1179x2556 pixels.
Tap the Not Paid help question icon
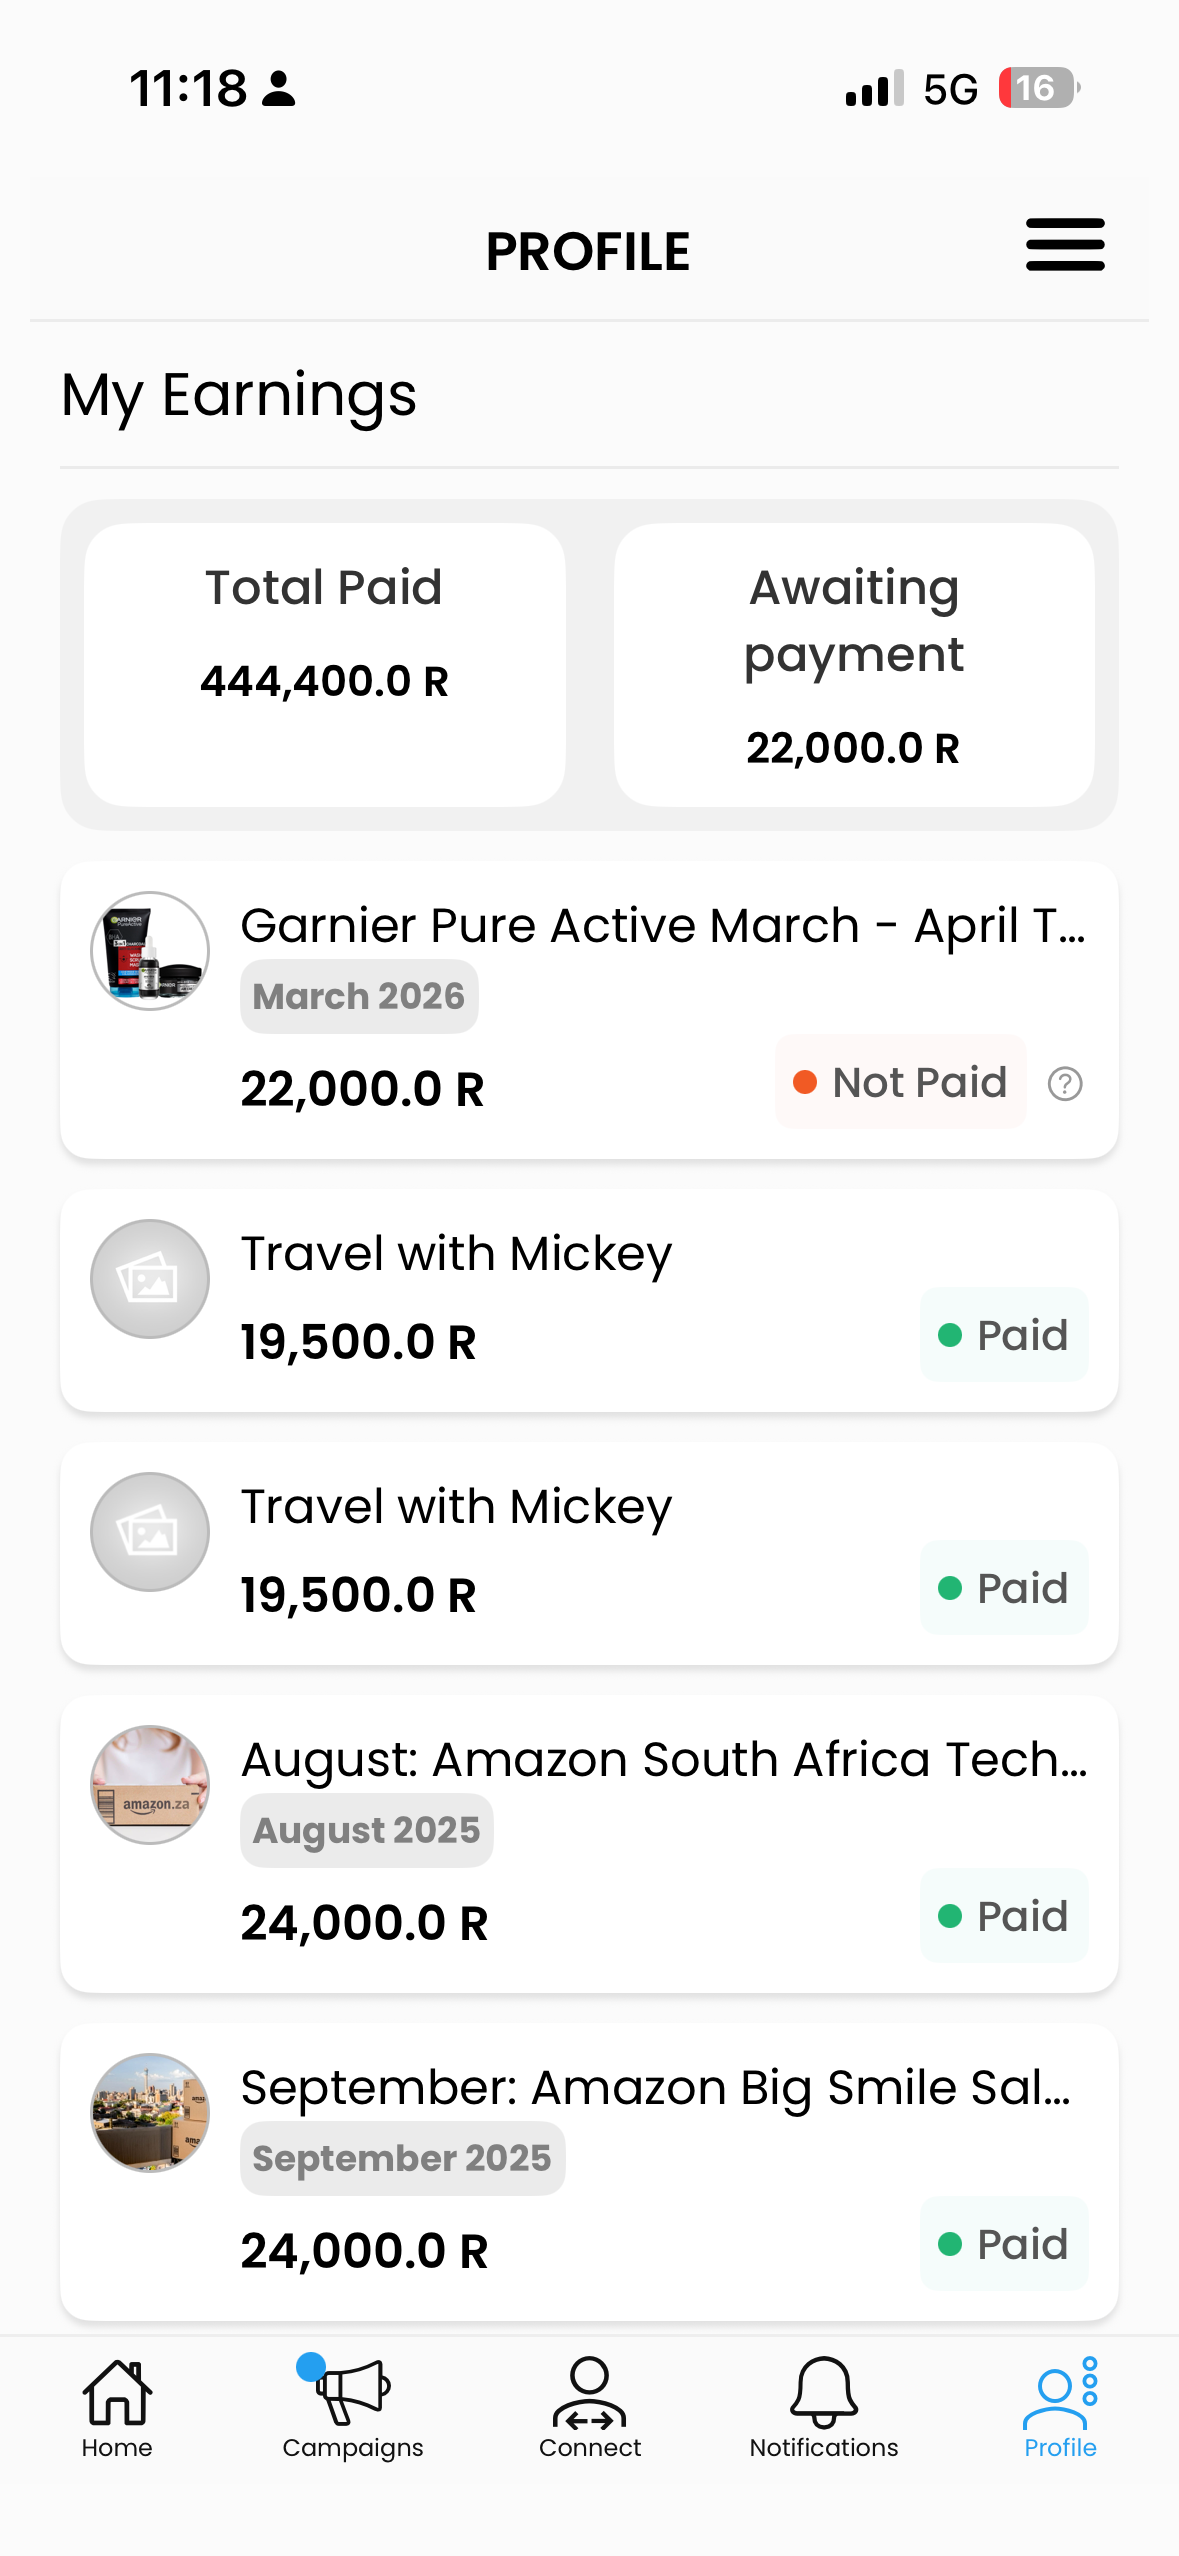coord(1065,1084)
